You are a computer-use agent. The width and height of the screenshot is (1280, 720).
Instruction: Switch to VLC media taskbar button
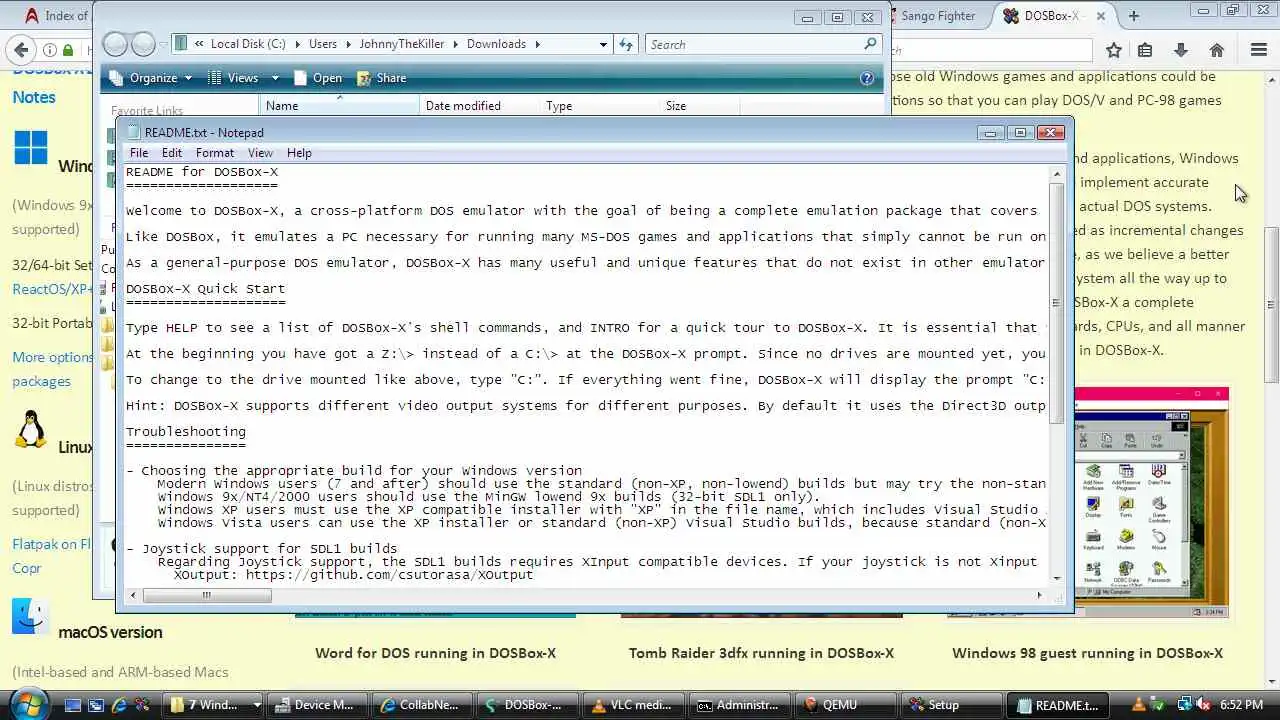pyautogui.click(x=634, y=705)
